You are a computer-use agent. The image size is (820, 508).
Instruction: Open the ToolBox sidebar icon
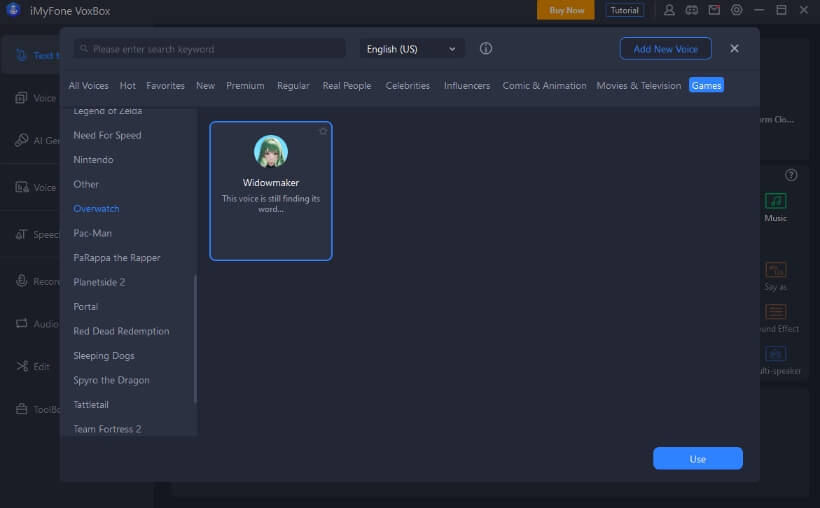click(x=21, y=409)
